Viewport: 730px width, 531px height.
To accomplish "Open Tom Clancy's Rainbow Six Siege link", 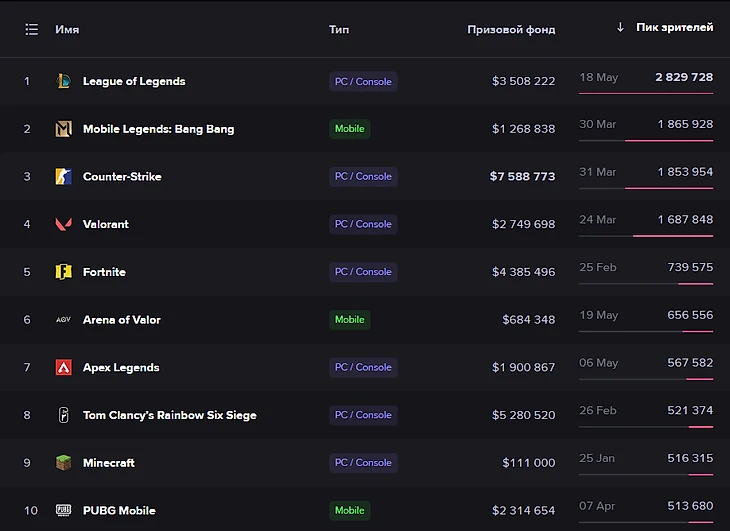I will coord(169,415).
